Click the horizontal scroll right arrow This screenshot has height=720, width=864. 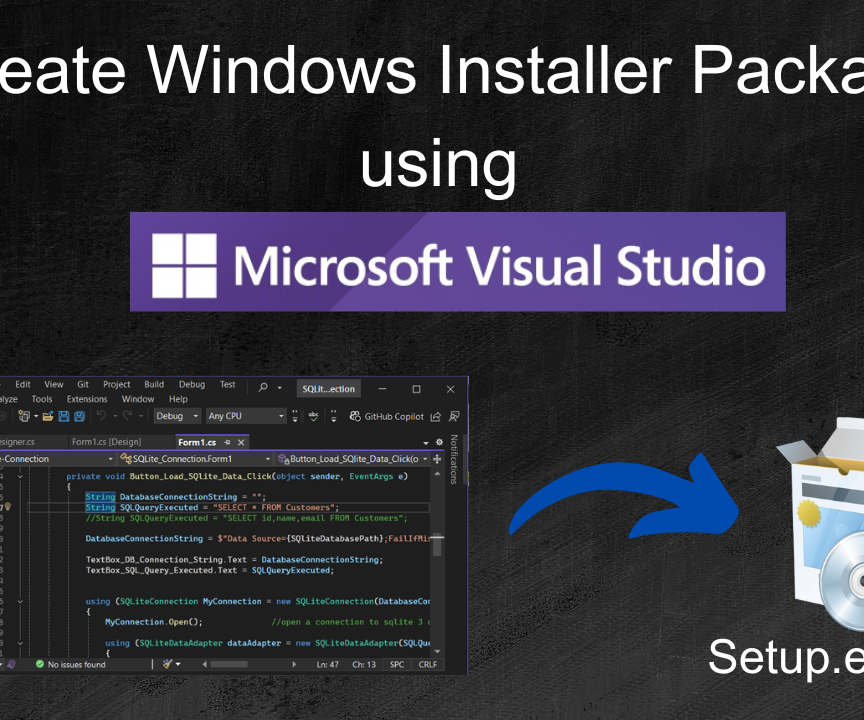point(294,664)
